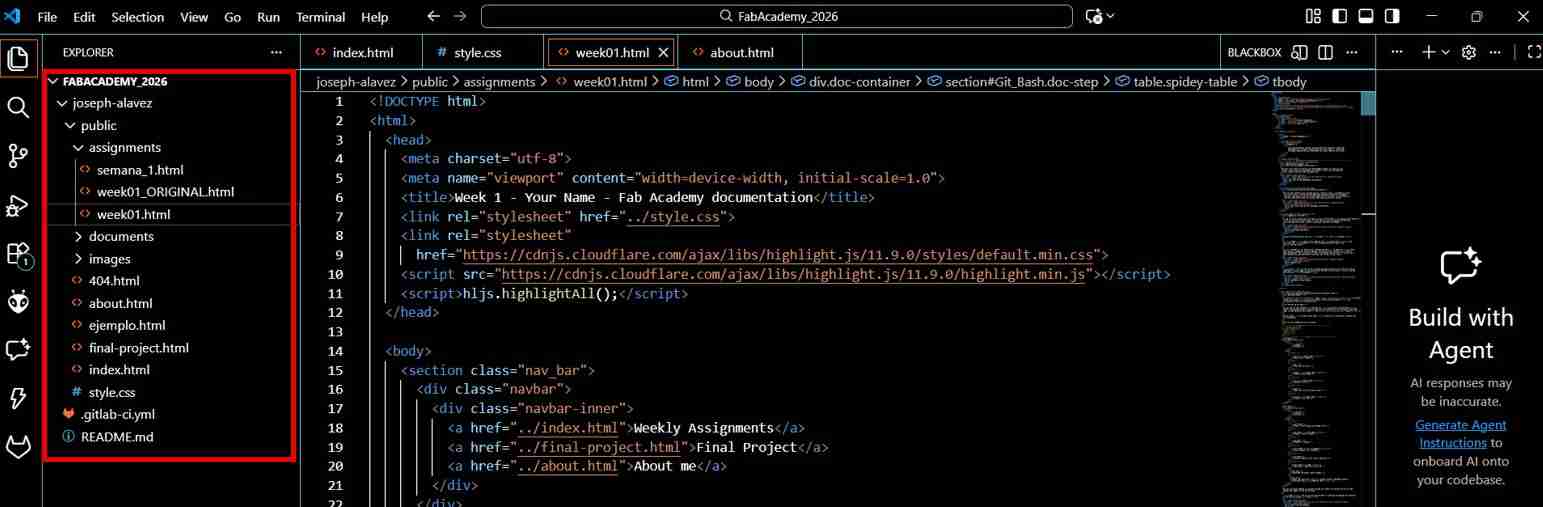Open the Edit menu
1543x507 pixels.
84,17
